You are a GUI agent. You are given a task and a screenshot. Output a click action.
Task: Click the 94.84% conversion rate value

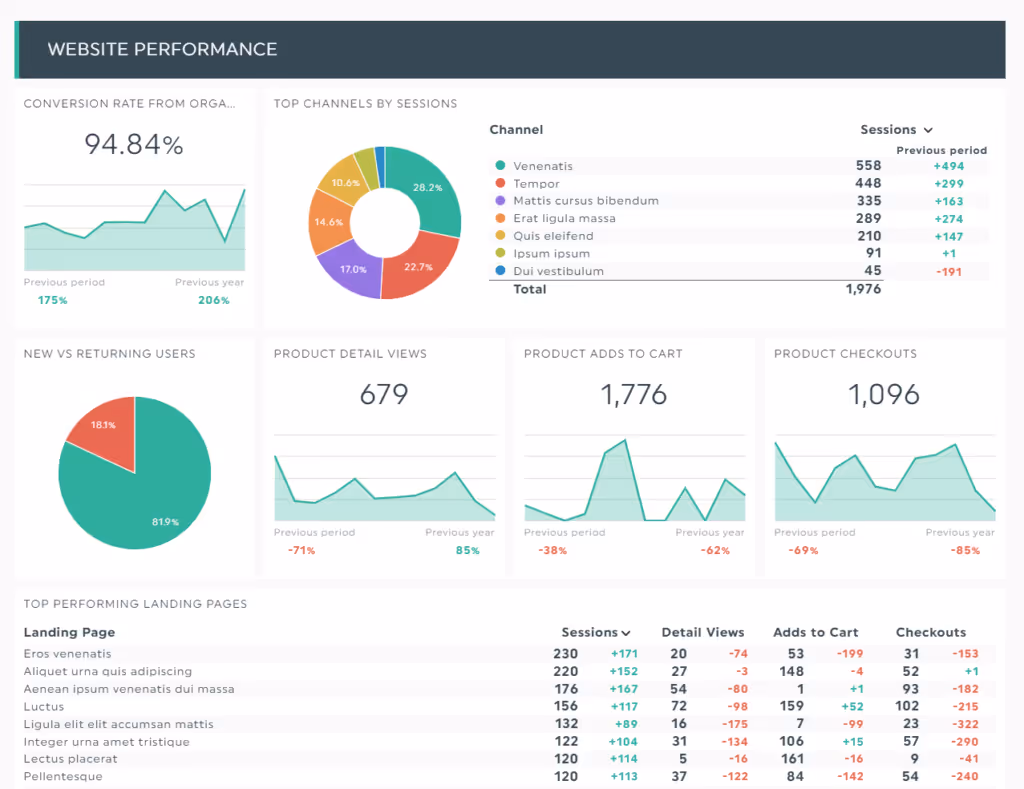coord(133,144)
